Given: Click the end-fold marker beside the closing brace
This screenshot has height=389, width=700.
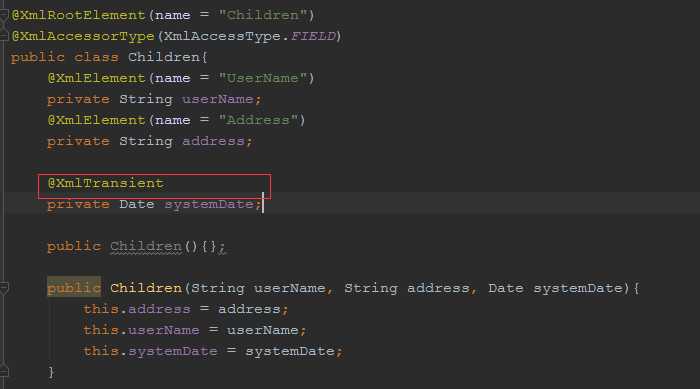Looking at the screenshot, I should pyautogui.click(x=4, y=371).
